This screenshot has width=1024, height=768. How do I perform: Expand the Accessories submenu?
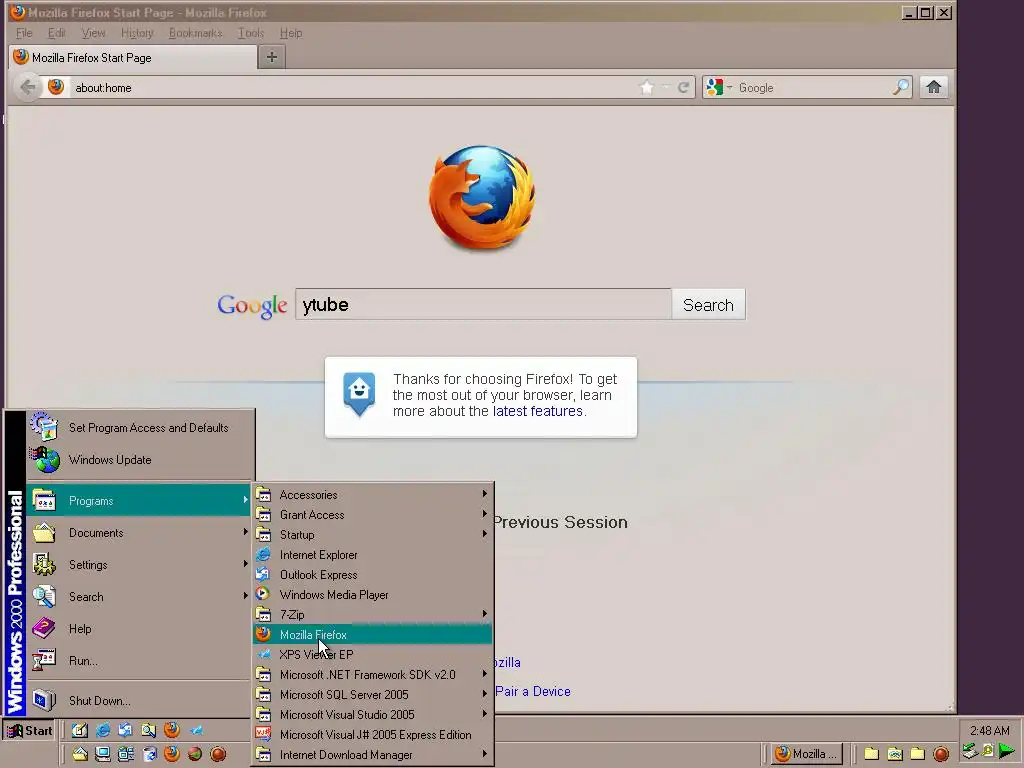(x=372, y=495)
